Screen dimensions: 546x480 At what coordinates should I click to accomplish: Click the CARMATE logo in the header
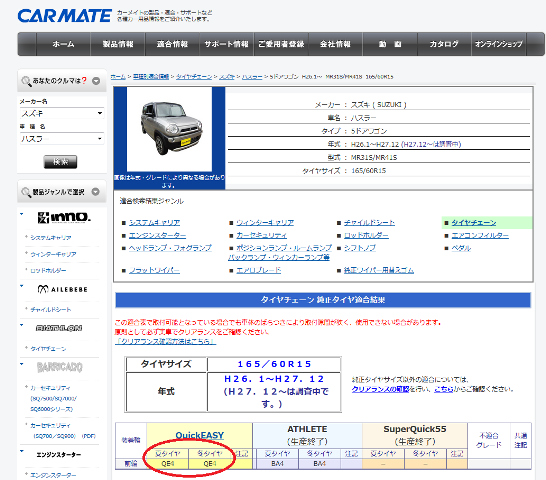65,16
